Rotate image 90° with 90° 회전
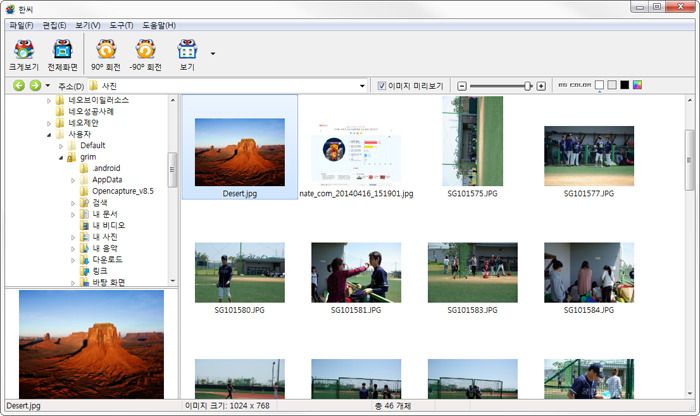 tap(106, 55)
